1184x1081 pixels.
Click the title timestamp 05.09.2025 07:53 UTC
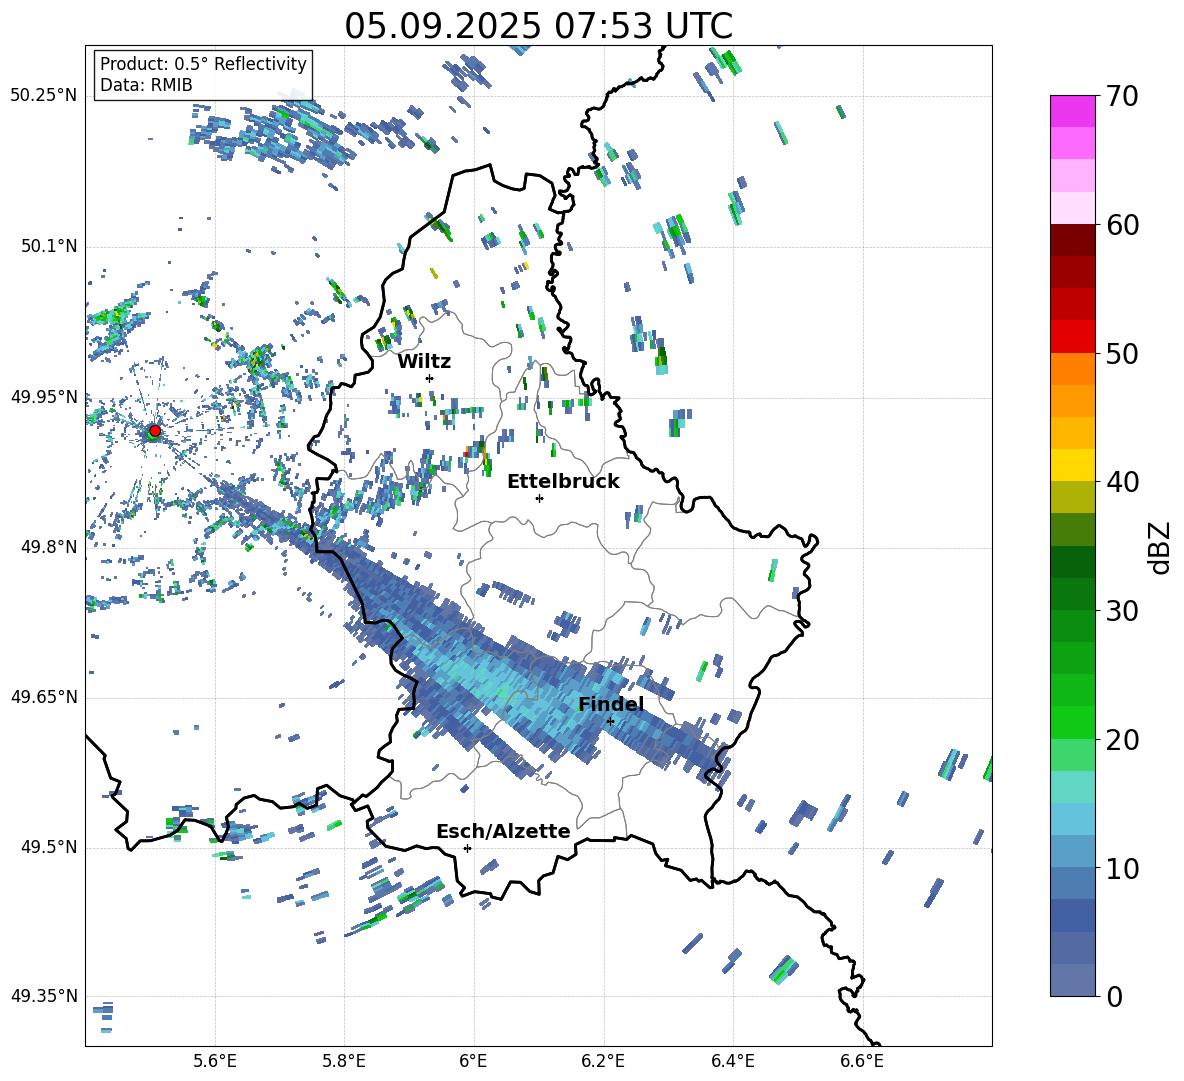(538, 26)
